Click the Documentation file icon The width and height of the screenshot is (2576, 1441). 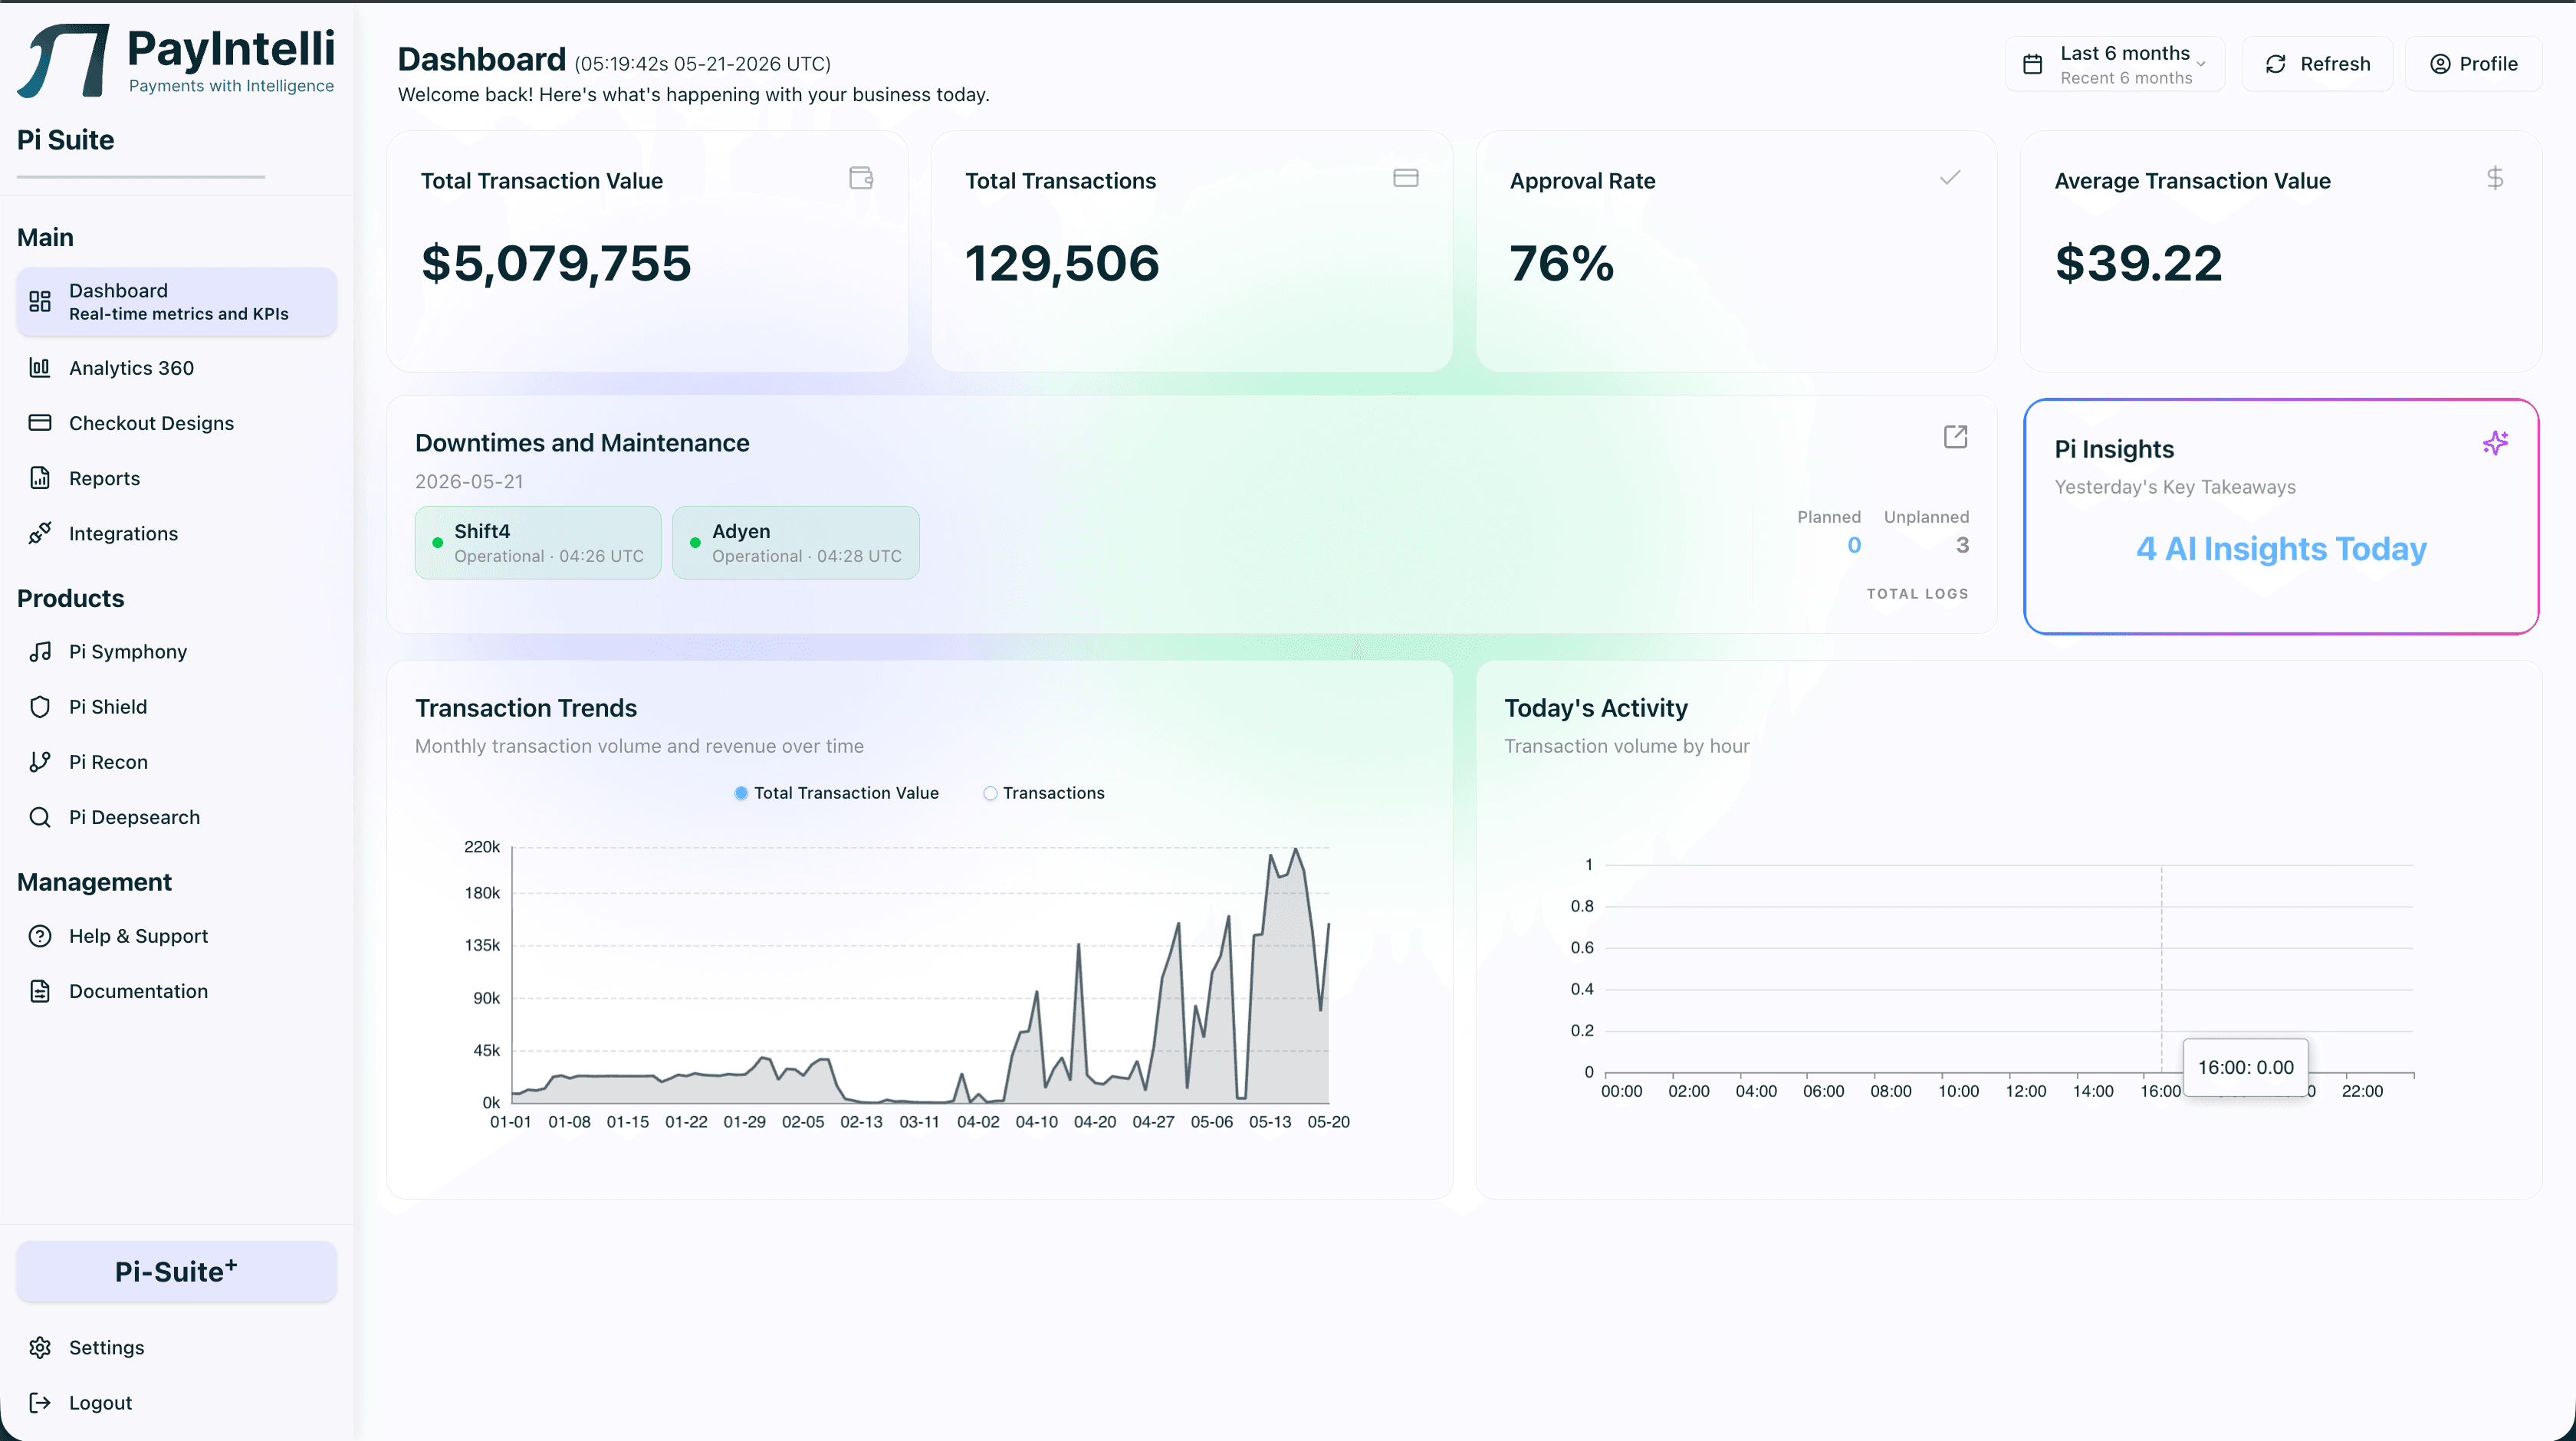pos(40,991)
